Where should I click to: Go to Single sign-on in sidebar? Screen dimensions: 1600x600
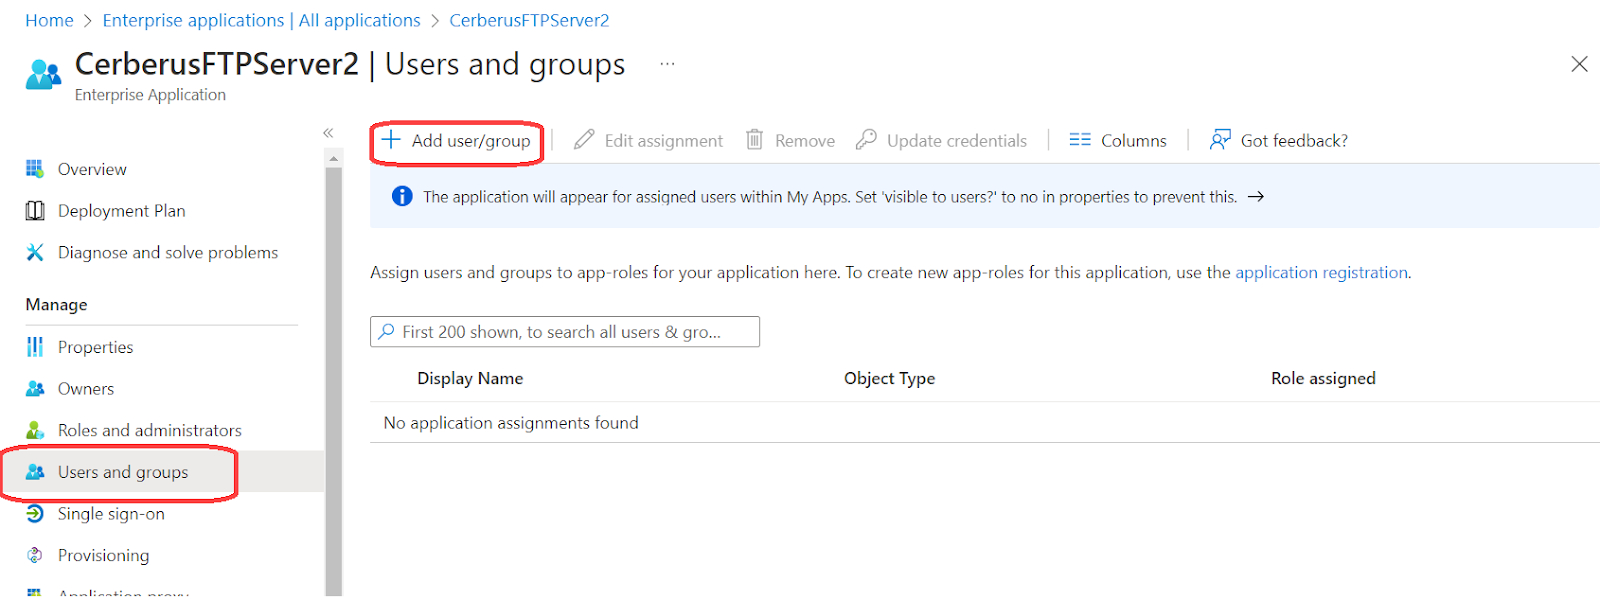[x=111, y=514]
